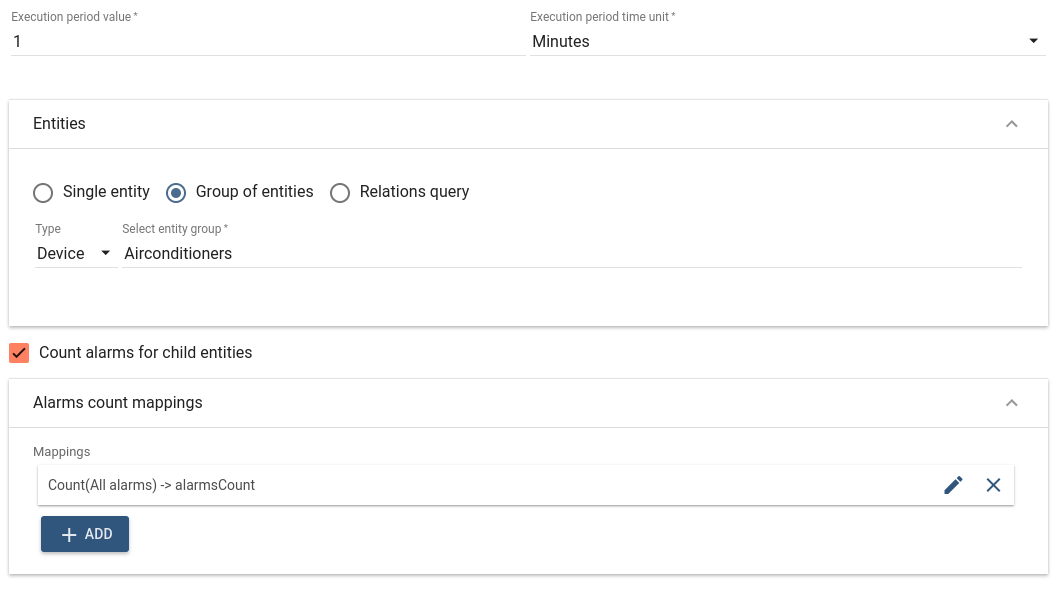Open Minutes time unit dropdown arrow
Image resolution: width=1057 pixels, height=596 pixels.
click(1033, 41)
